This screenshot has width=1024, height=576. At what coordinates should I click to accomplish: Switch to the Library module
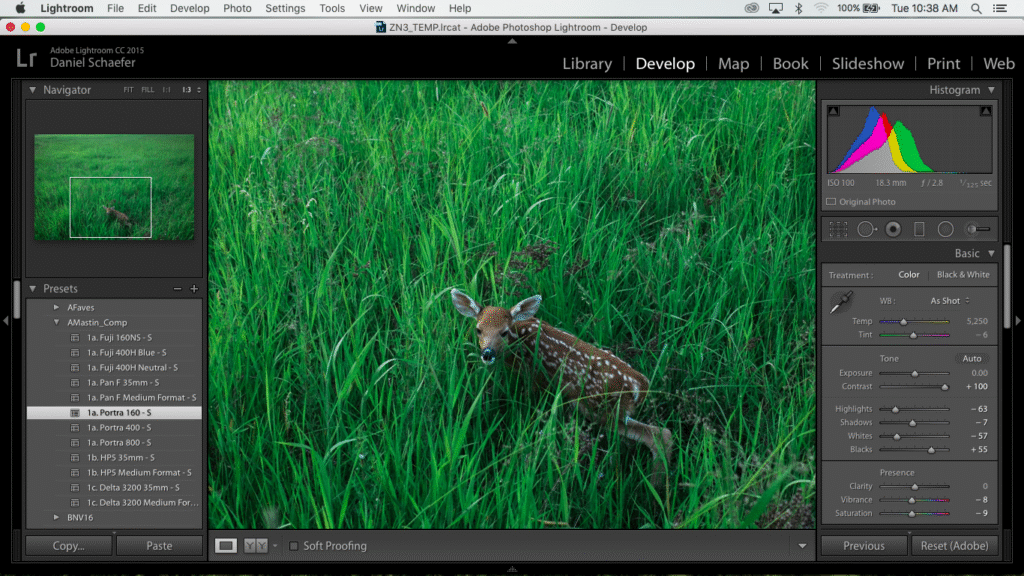pos(586,63)
